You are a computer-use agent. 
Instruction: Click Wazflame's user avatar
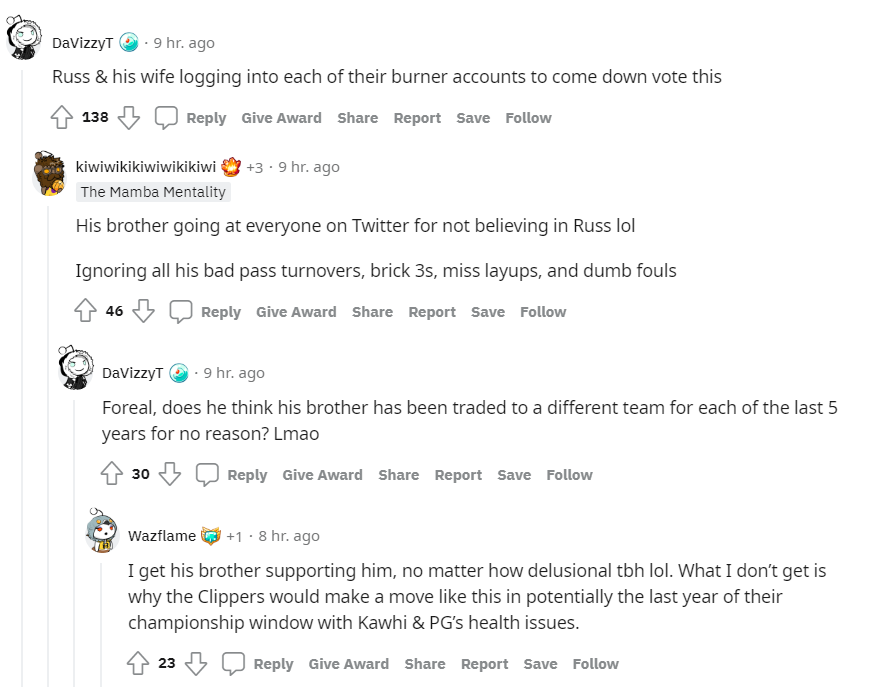pos(102,531)
